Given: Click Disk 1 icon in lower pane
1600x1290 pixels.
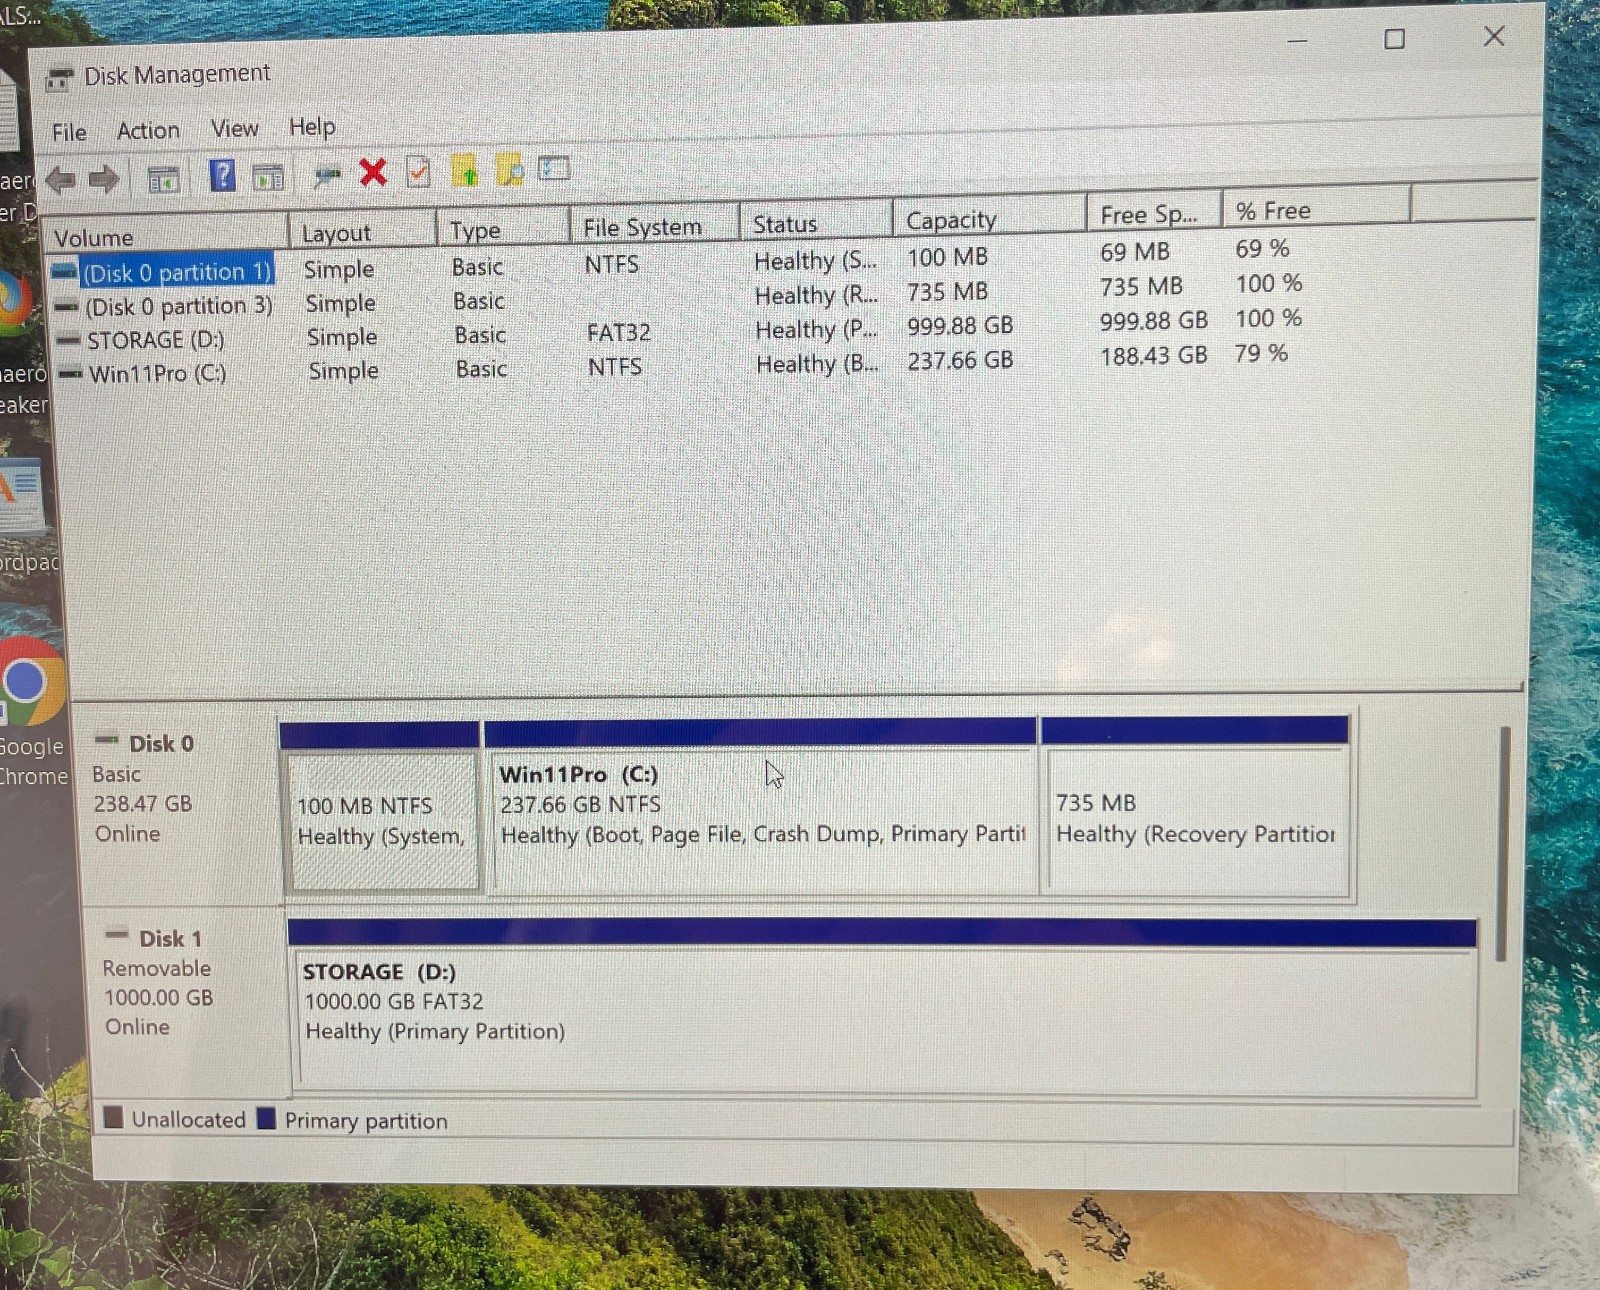Looking at the screenshot, I should (117, 936).
